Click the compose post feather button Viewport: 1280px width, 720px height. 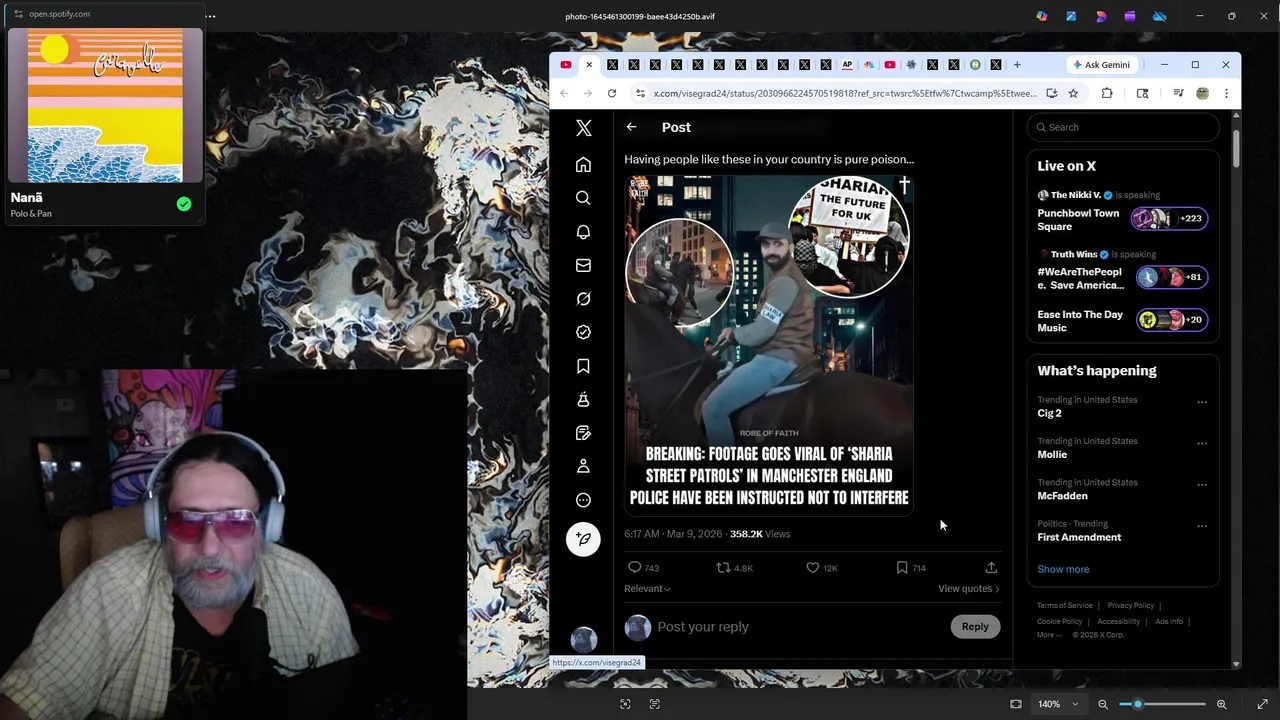[583, 539]
